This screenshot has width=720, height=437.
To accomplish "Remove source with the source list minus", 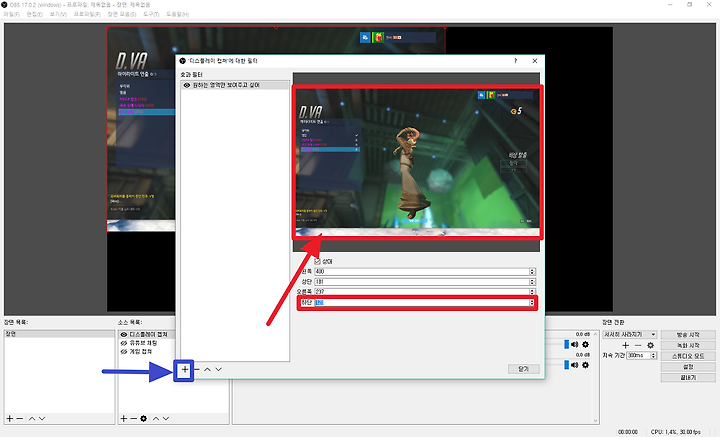I will point(133,419).
